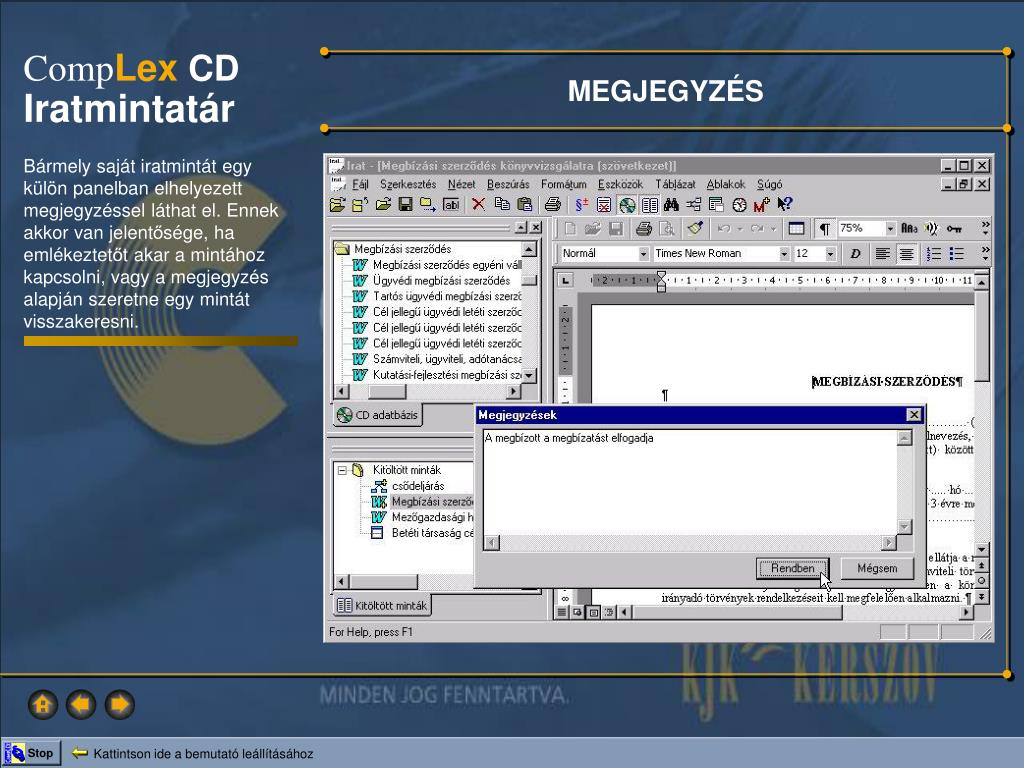Screen dimensions: 1024x768
Task: Click the key icon in the document toolbar
Action: coord(954,229)
